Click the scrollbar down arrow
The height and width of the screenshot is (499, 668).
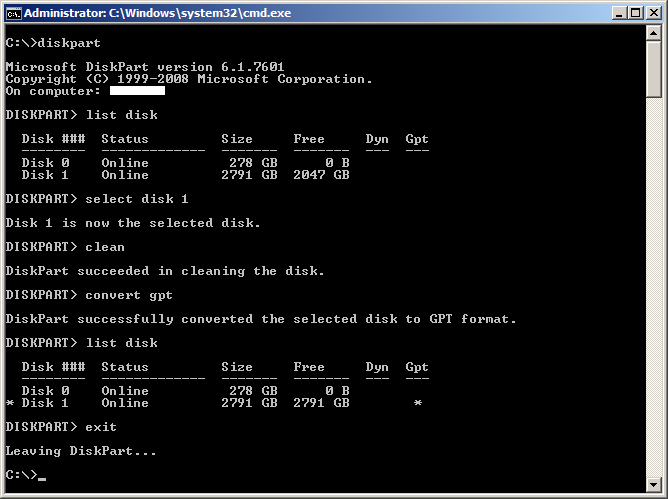[654, 485]
